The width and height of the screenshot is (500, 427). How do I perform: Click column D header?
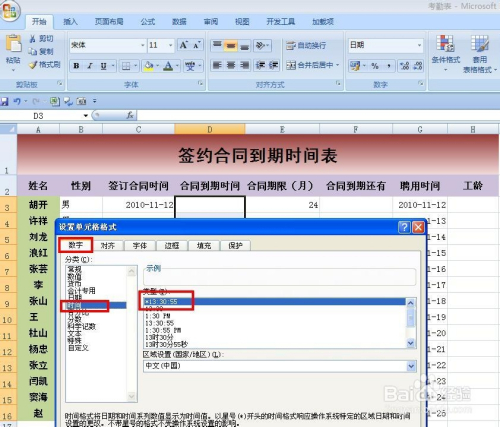coord(210,129)
